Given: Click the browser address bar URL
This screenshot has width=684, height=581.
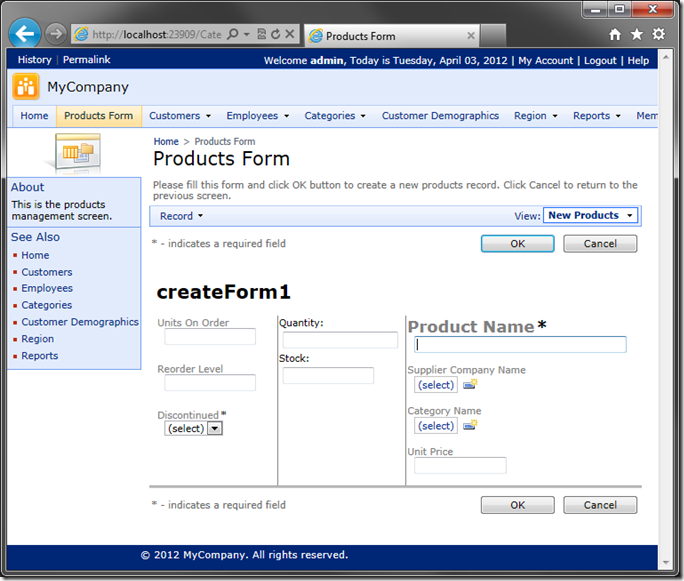Looking at the screenshot, I should pos(157,34).
